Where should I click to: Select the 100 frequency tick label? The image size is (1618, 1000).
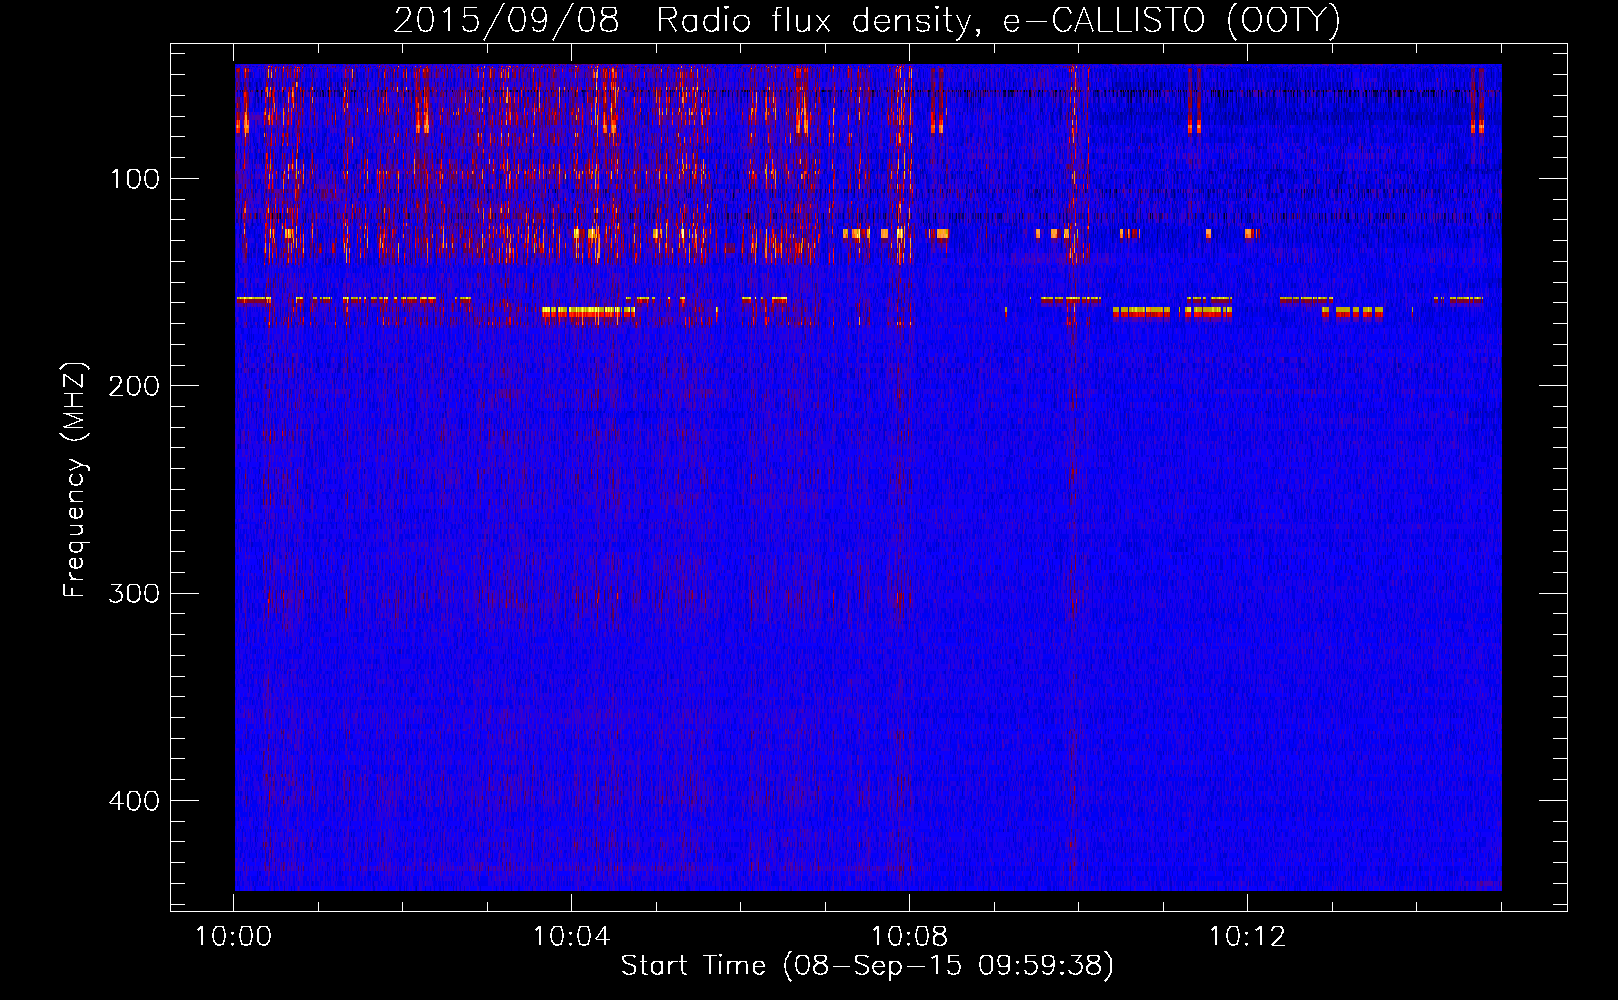coord(135,179)
